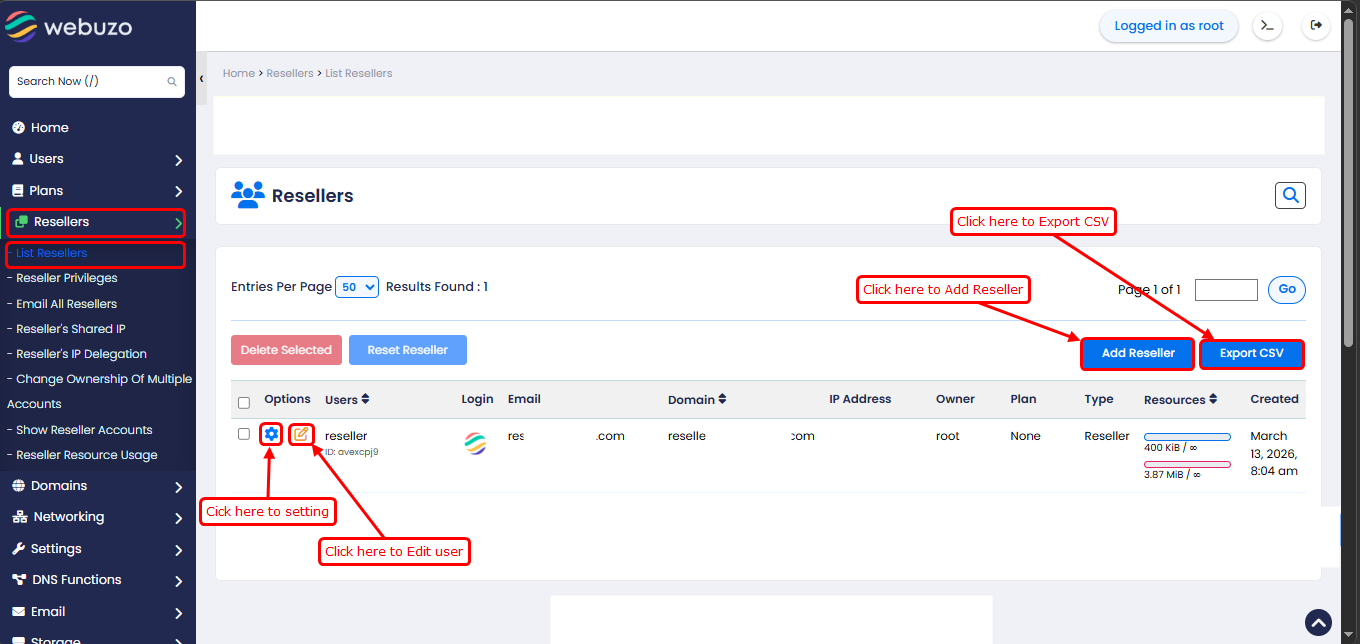The height and width of the screenshot is (644, 1360).
Task: Click the Add Reseller button
Action: point(1137,354)
